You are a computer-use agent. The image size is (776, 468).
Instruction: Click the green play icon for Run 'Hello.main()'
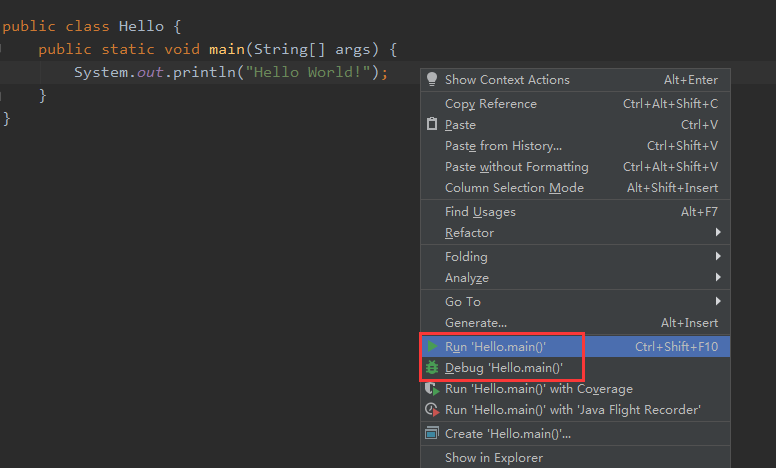click(x=433, y=346)
